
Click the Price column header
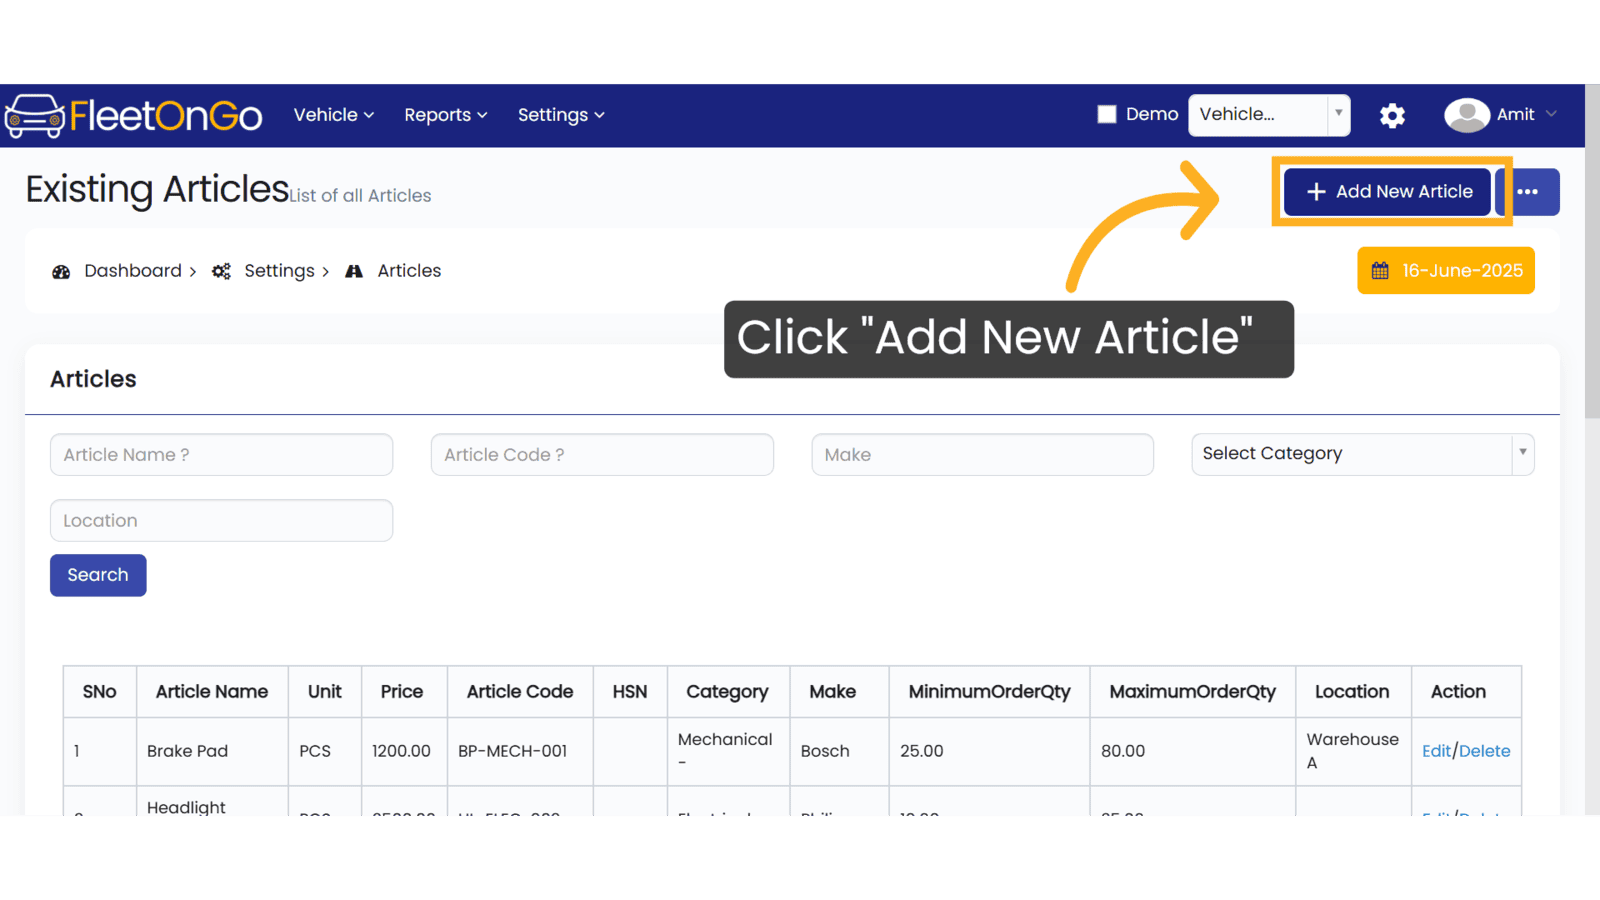[402, 692]
